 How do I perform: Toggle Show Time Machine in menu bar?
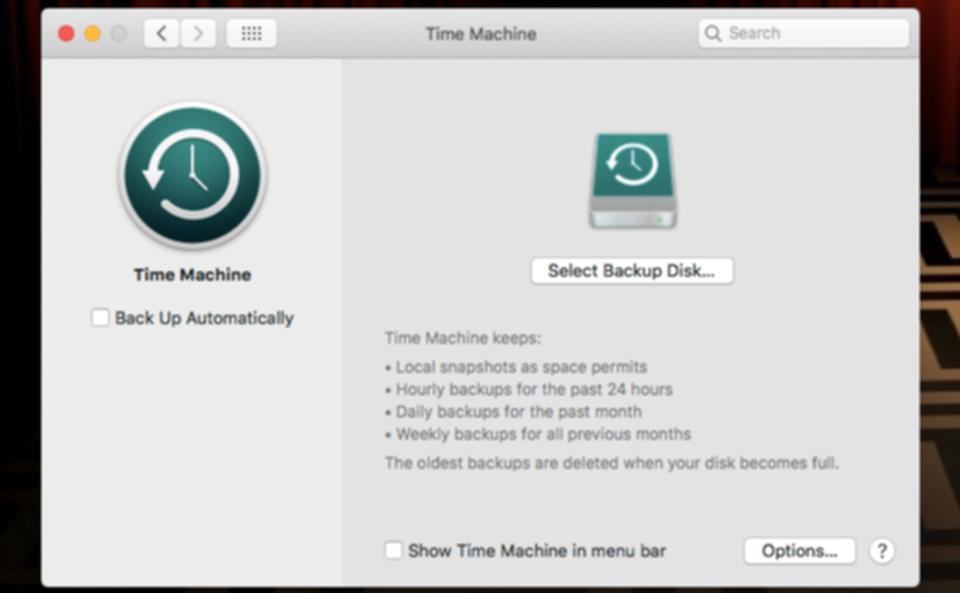click(393, 550)
